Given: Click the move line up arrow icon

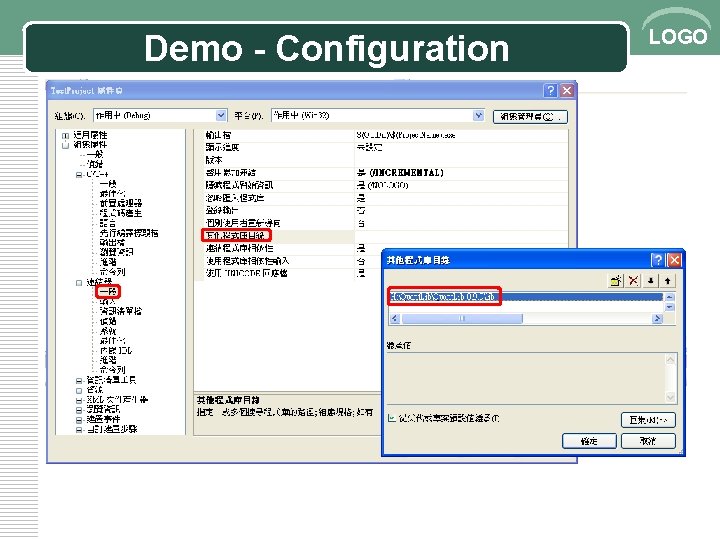Looking at the screenshot, I should [x=668, y=281].
